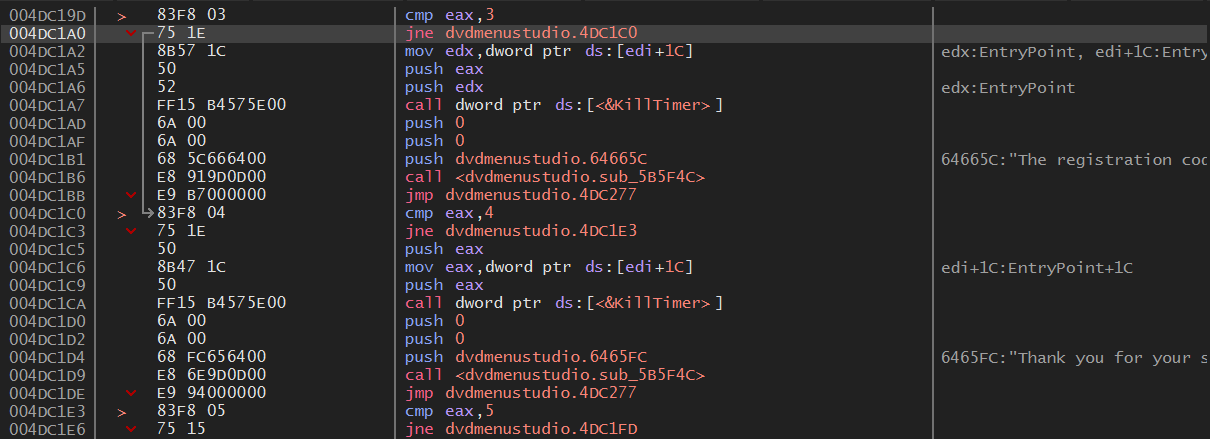Click bytes '83F8 03'
Screen dimensions: 1210x439
[192, 16]
